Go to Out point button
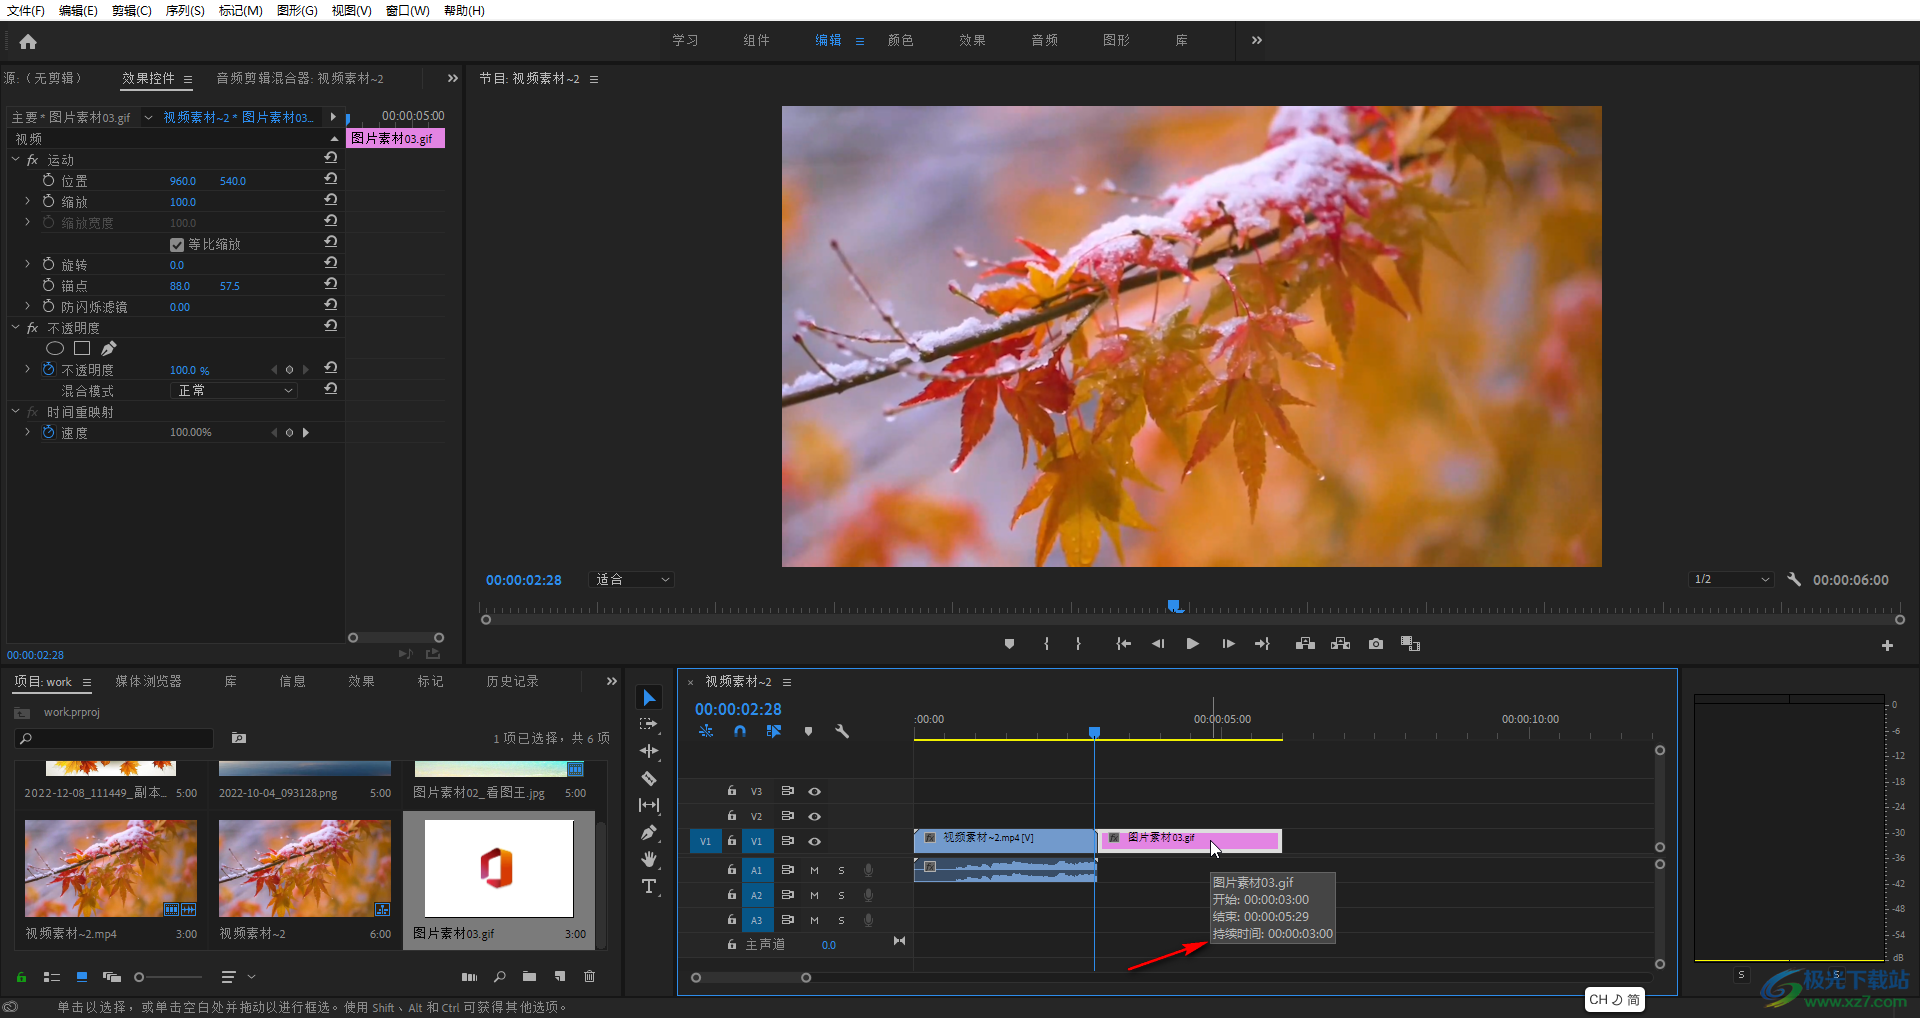 tap(1262, 644)
